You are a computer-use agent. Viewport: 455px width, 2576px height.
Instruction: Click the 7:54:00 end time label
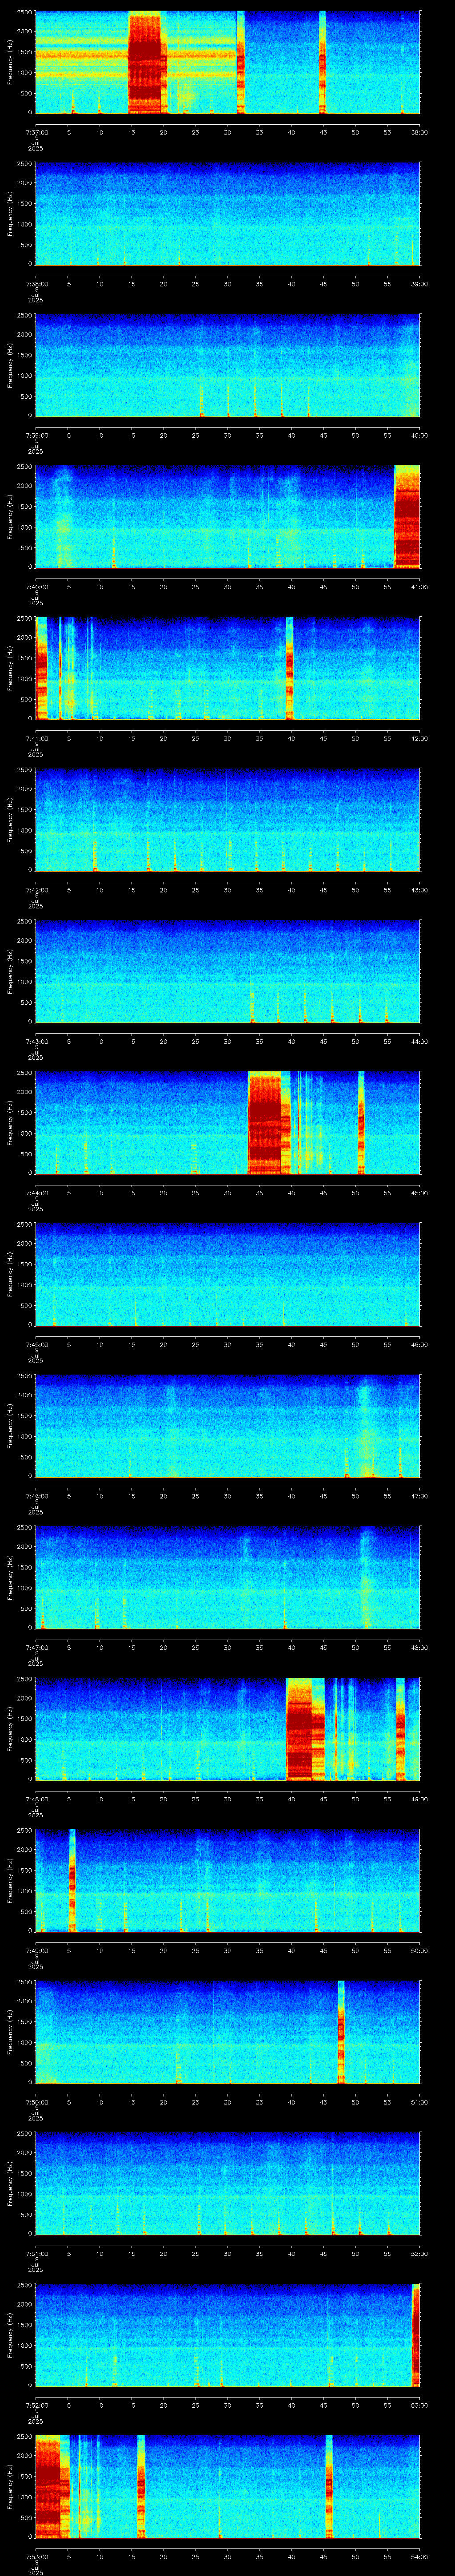419,2556
